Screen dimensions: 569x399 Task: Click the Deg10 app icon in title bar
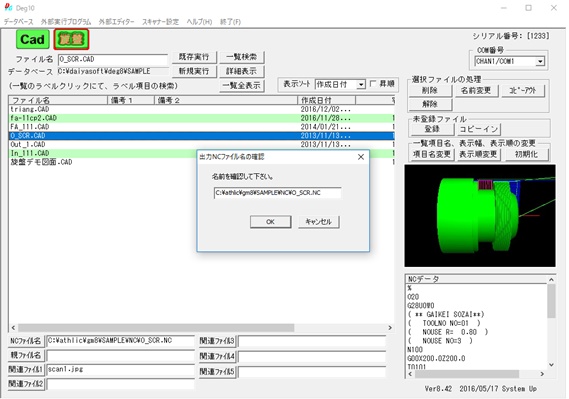pyautogui.click(x=8, y=7)
